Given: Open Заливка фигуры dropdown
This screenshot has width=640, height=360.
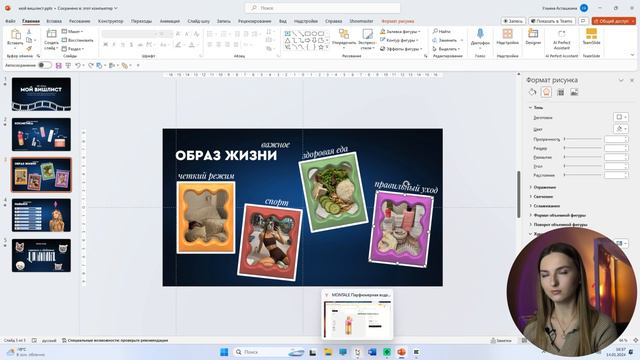Looking at the screenshot, I should click(400, 31).
